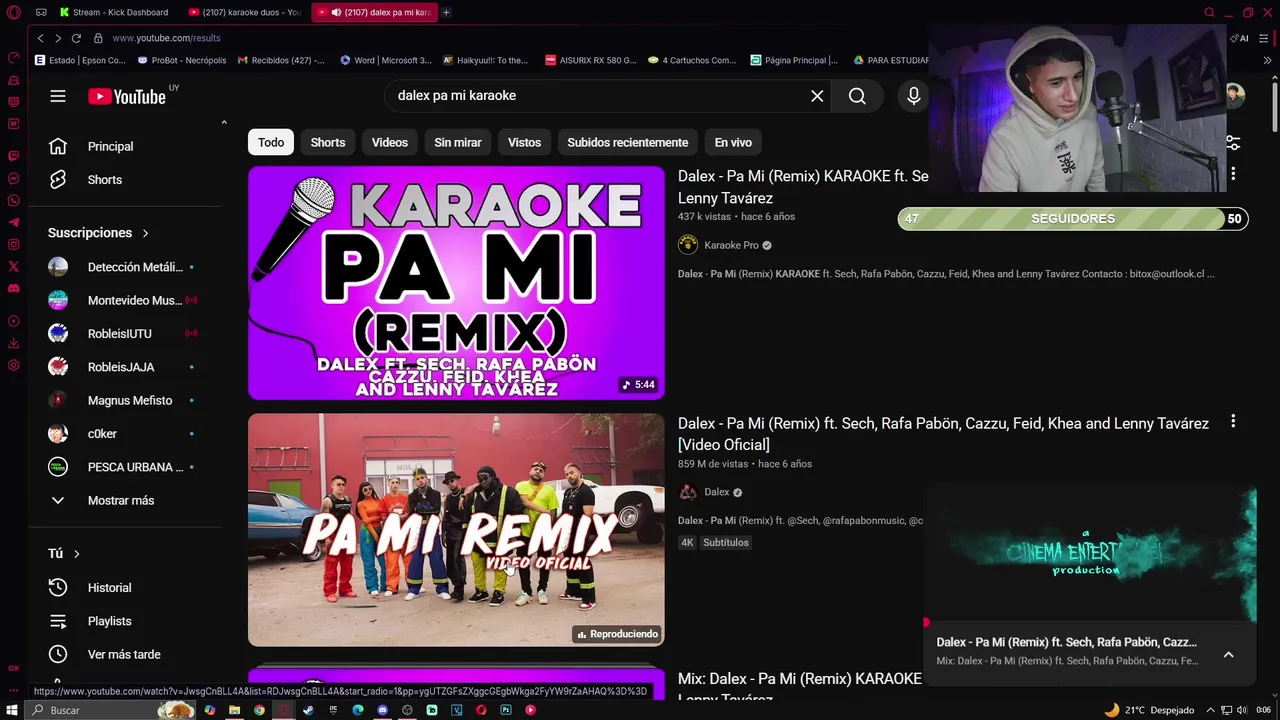Open File Explorer from the taskbar
Screen dimensions: 1280x720
(234, 710)
